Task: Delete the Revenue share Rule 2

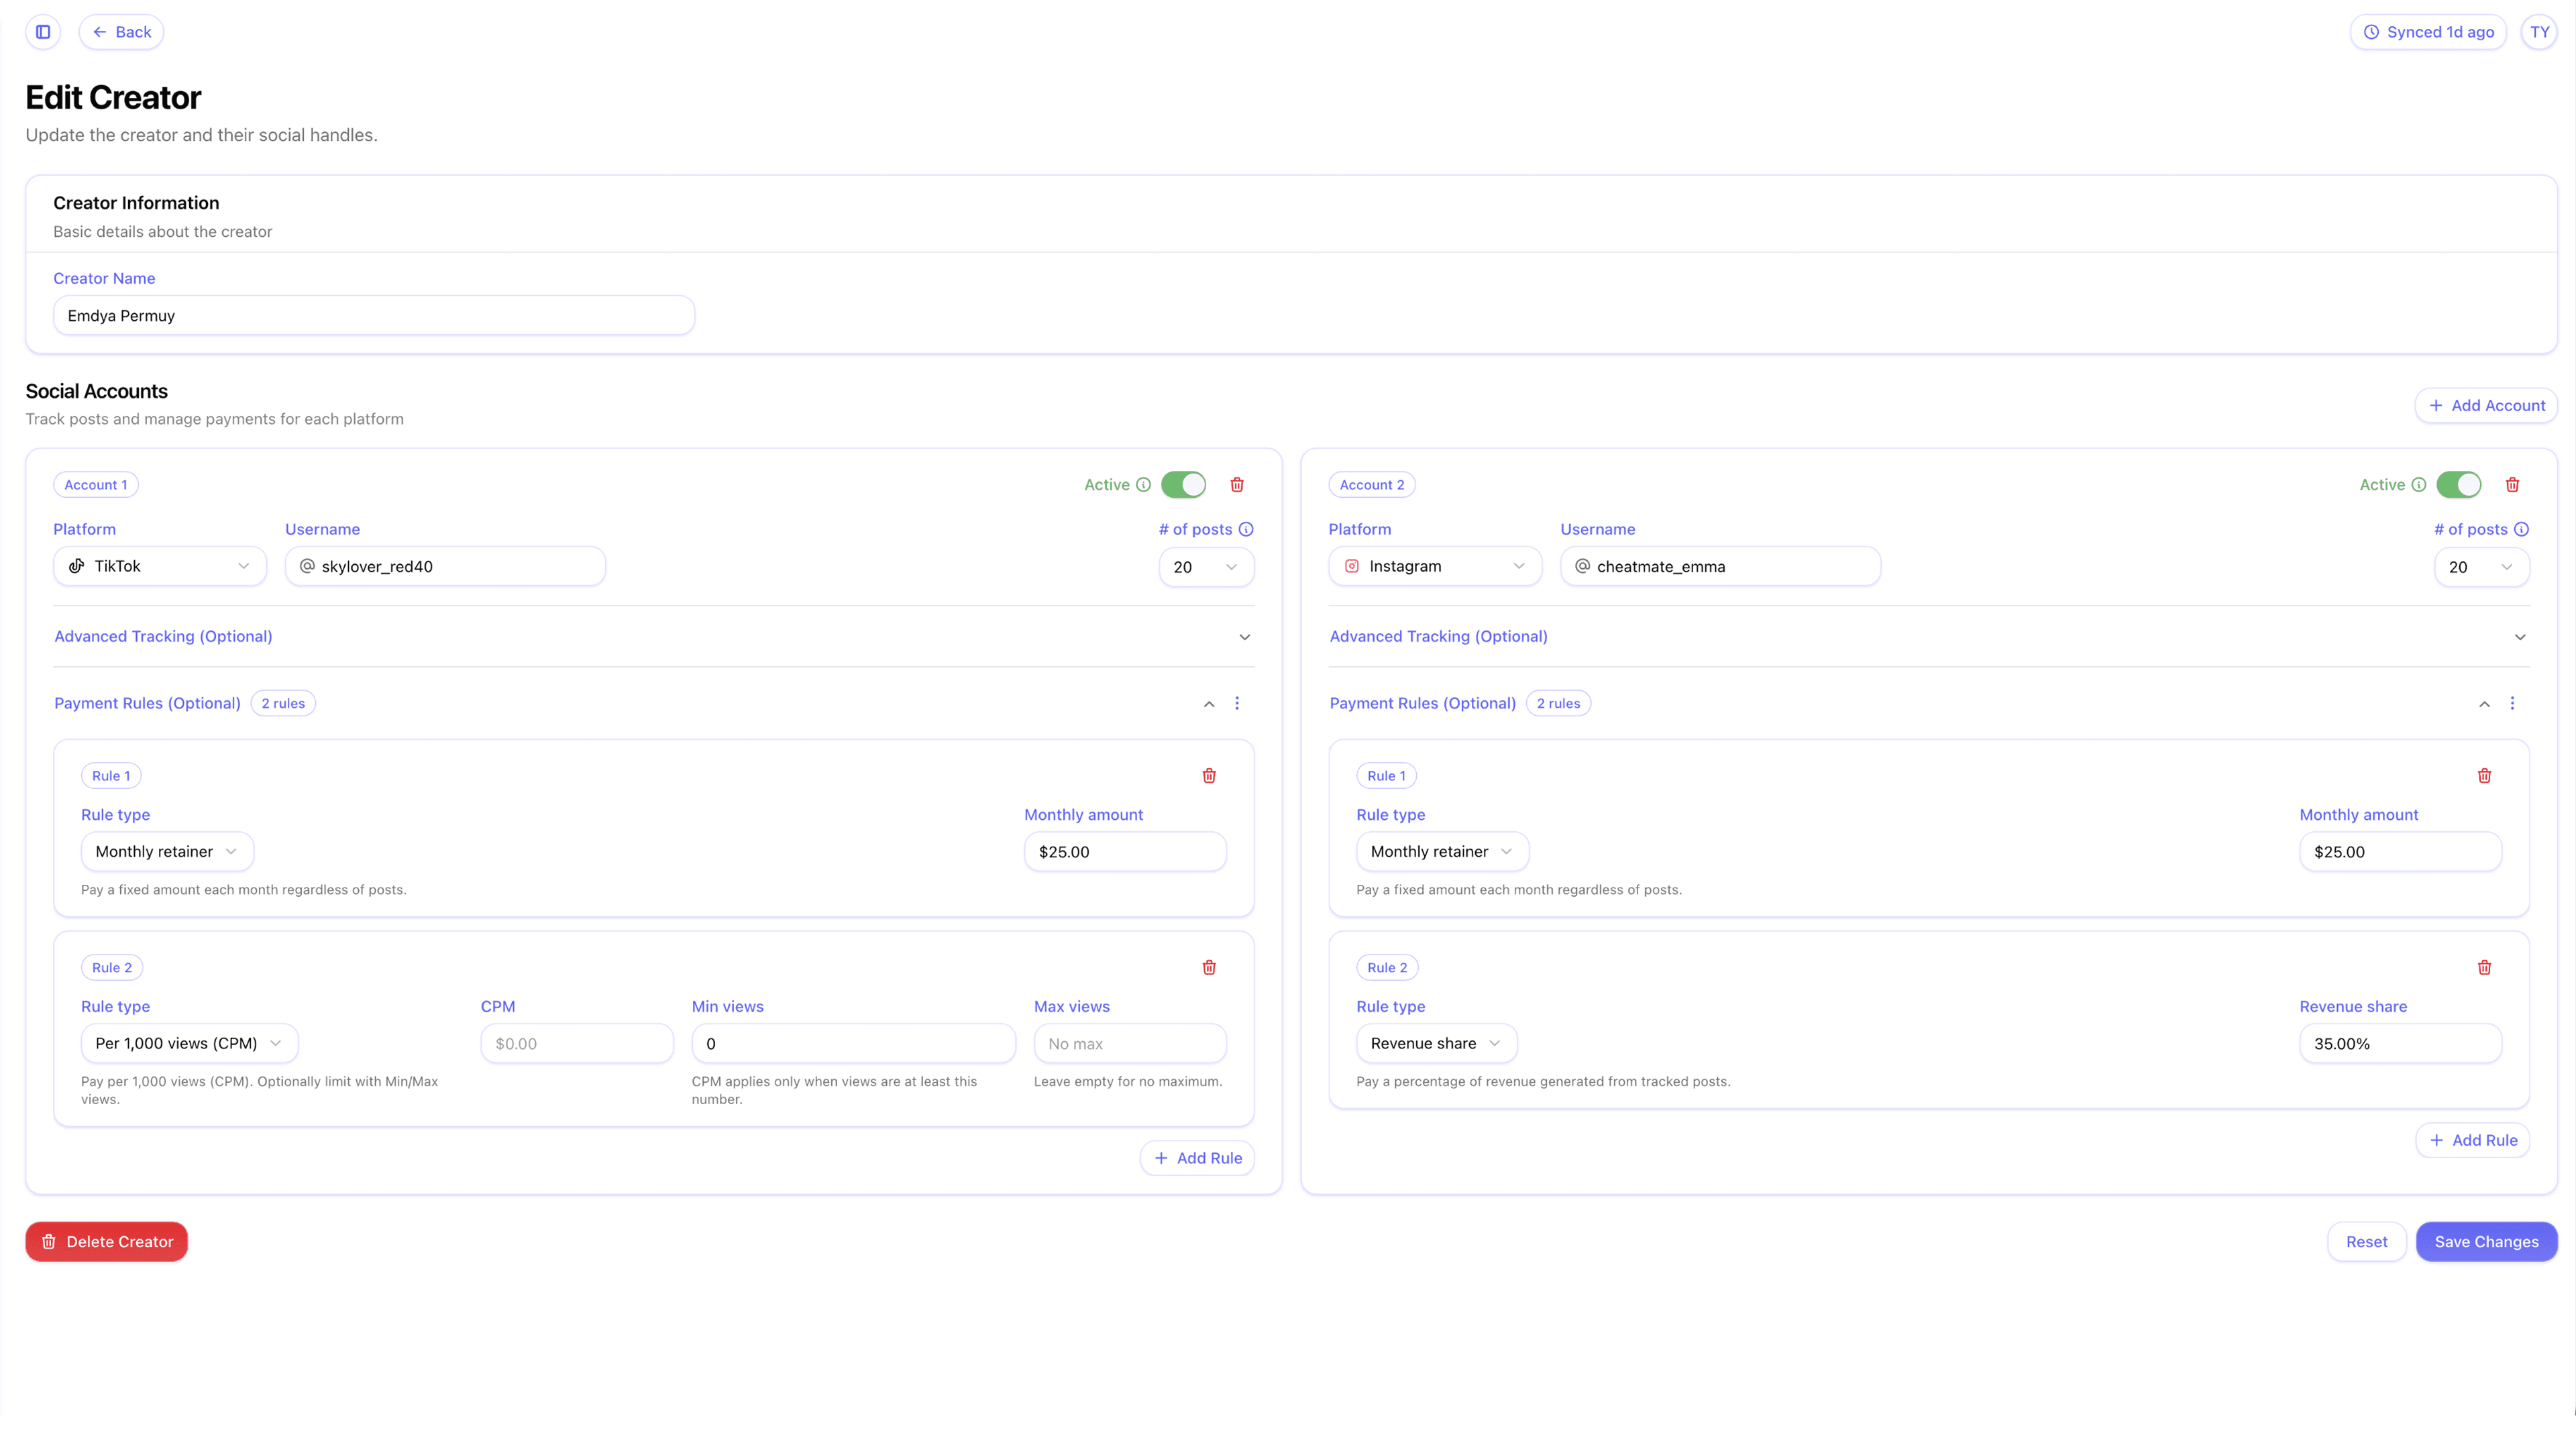Action: coord(2484,967)
